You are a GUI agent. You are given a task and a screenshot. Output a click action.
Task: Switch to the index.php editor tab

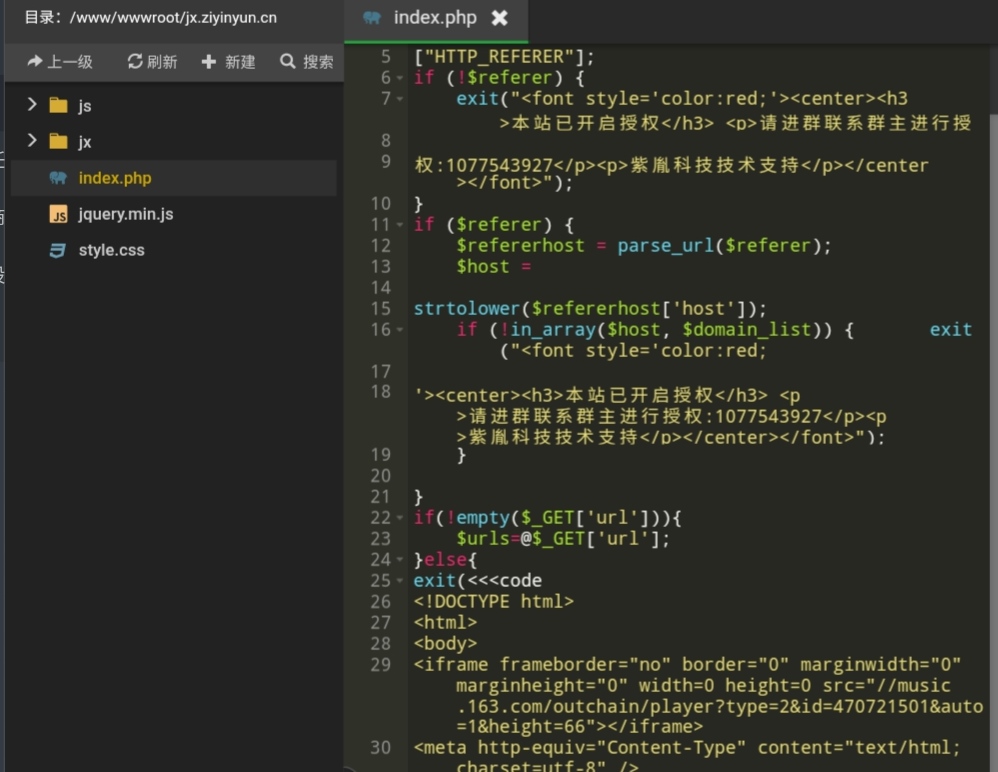click(x=434, y=18)
